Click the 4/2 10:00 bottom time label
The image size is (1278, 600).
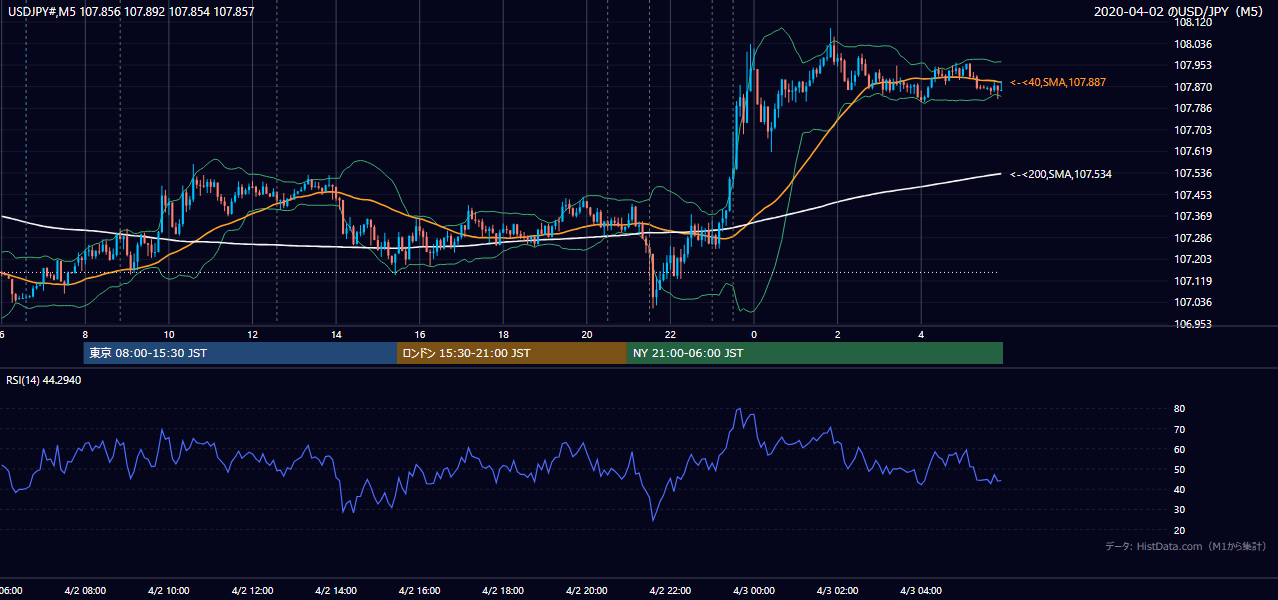[x=169, y=591]
